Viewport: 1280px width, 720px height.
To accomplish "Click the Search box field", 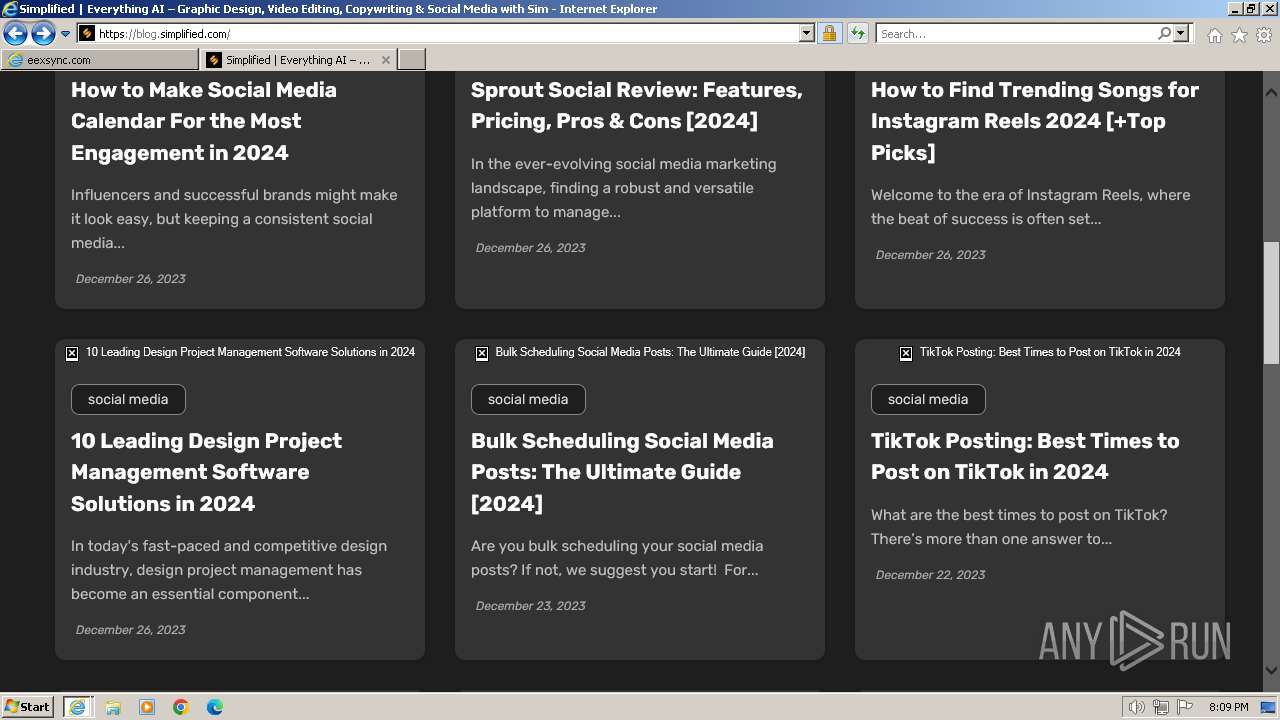I will tap(1016, 34).
